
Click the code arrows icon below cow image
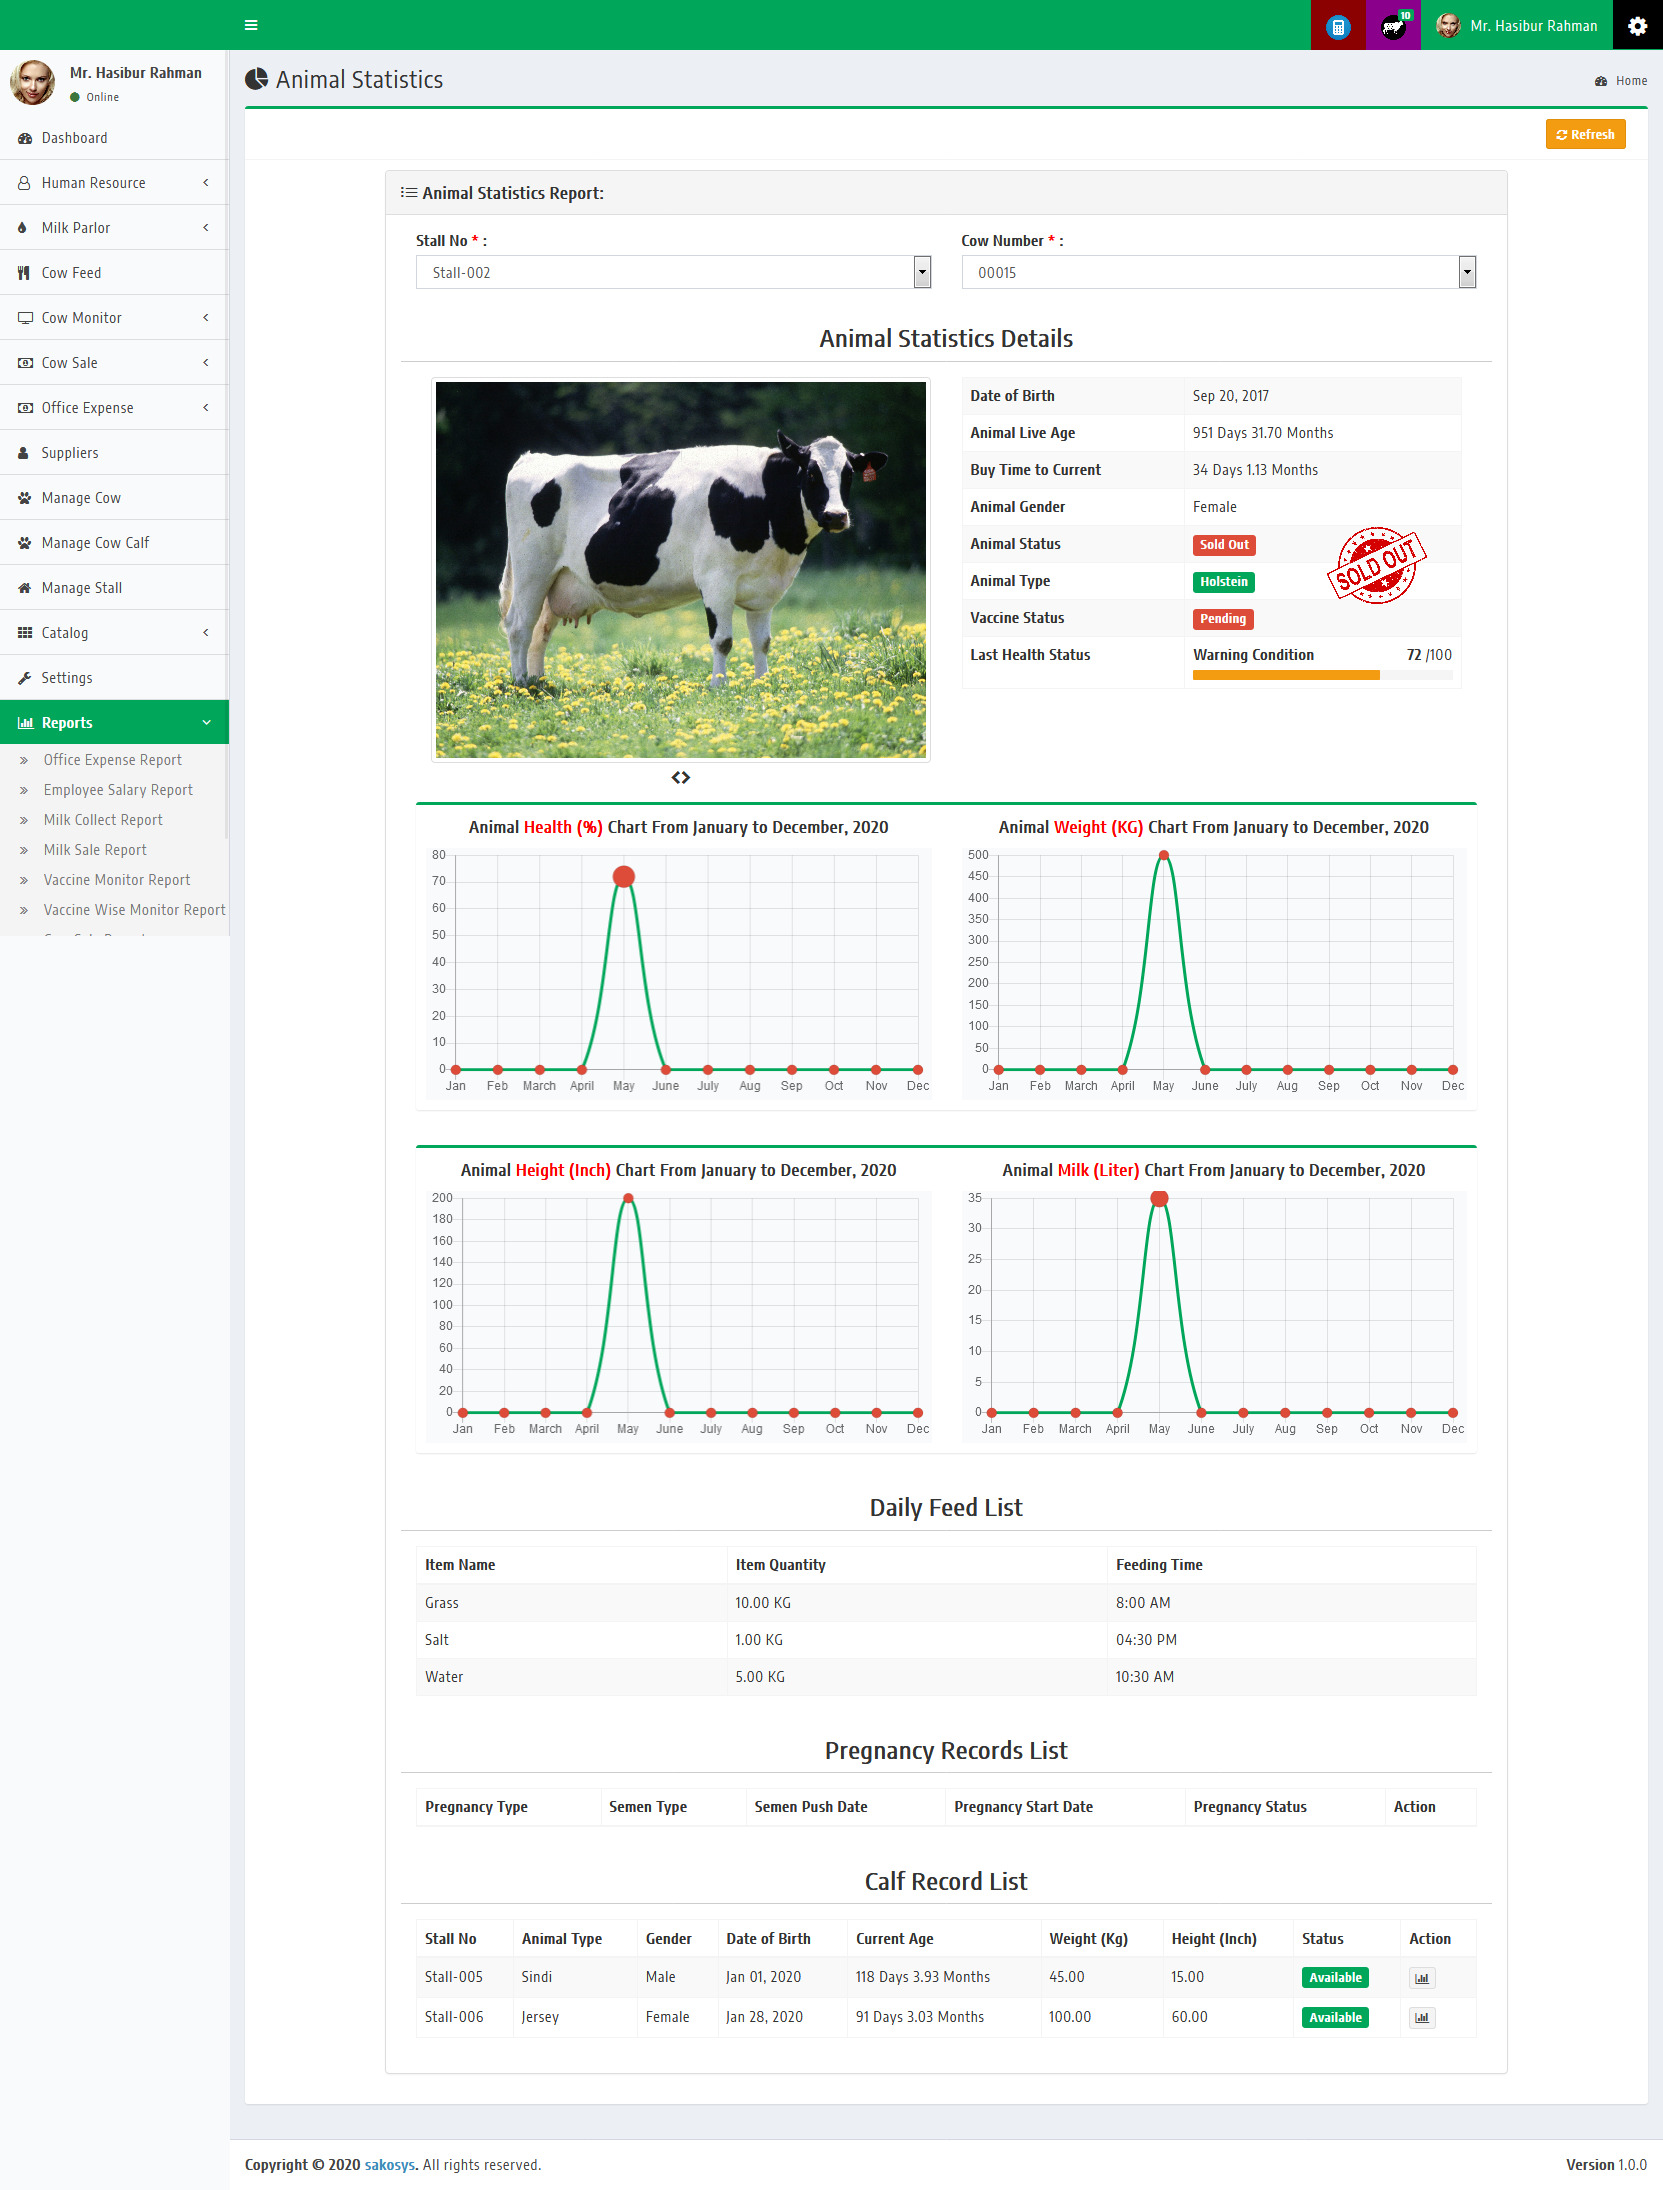(681, 778)
